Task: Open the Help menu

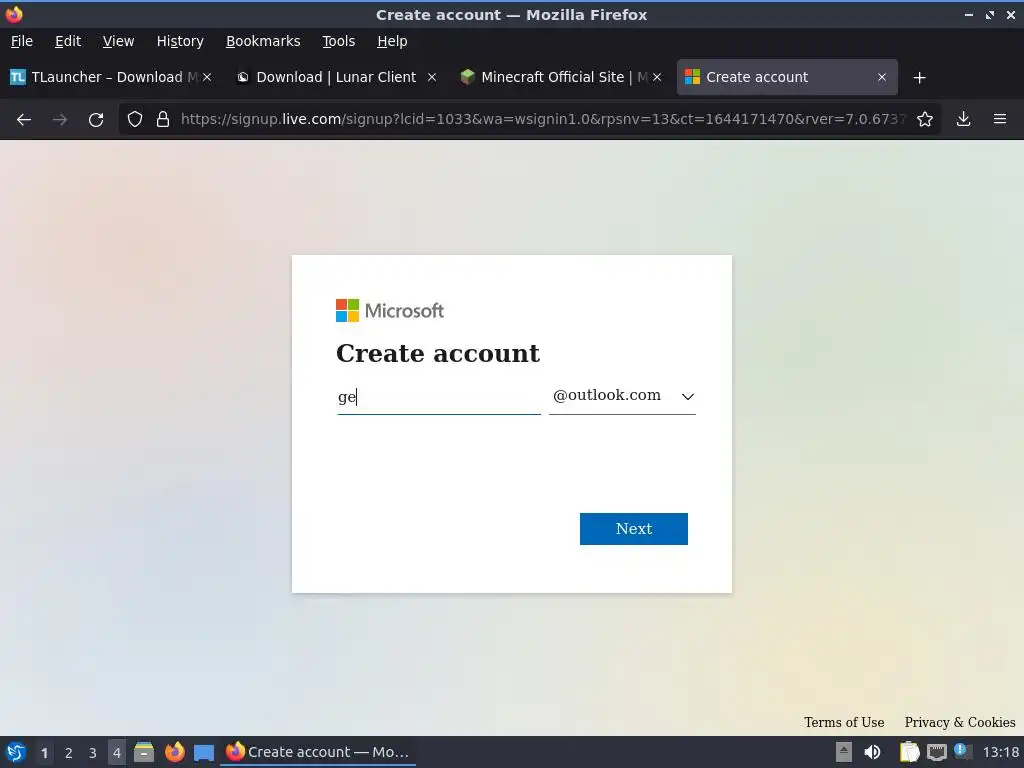Action: (392, 41)
